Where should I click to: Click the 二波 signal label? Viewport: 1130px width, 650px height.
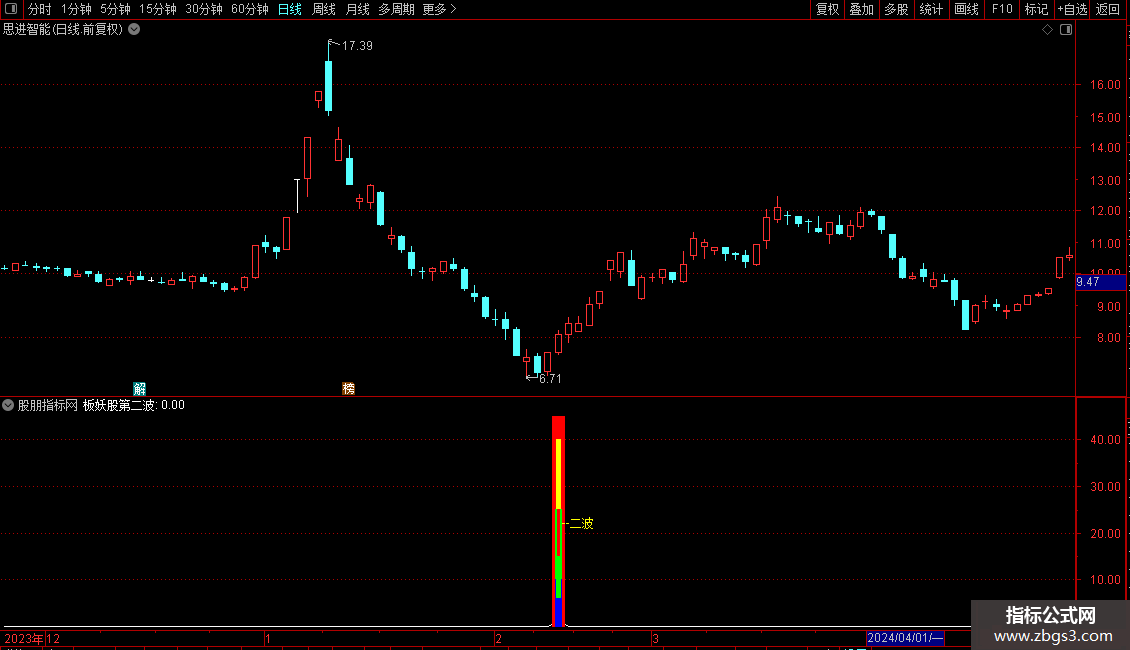[x=582, y=524]
